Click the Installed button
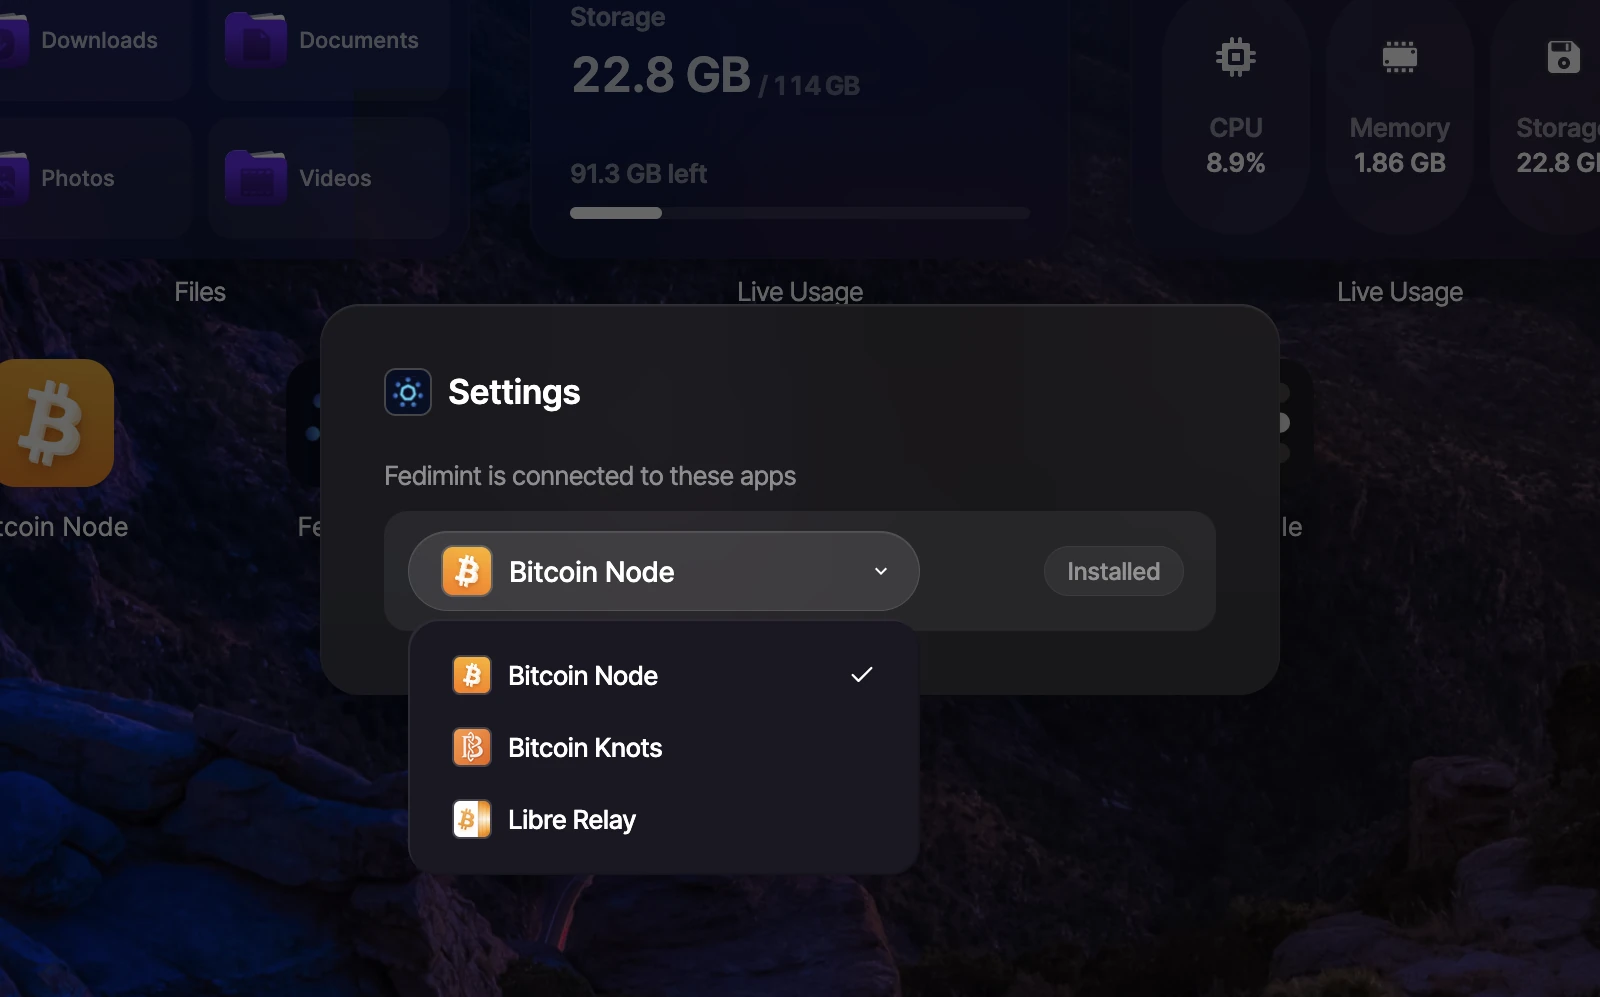1600x997 pixels. (x=1113, y=571)
